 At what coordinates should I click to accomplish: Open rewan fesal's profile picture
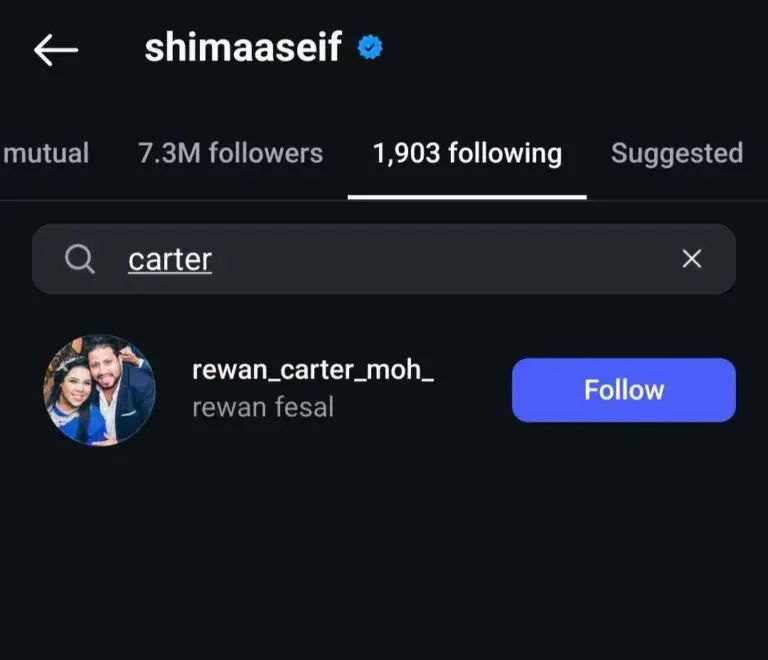(x=99, y=390)
